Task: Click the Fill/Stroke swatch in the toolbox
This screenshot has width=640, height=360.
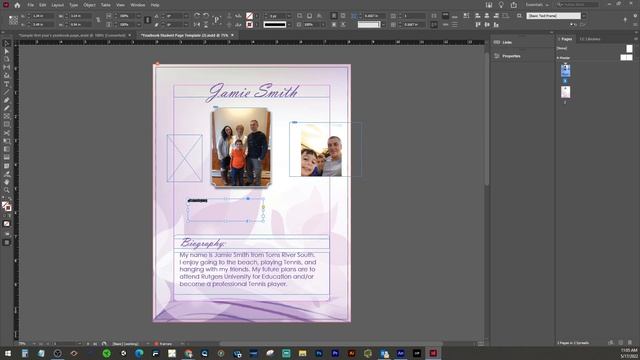Action: (6, 206)
